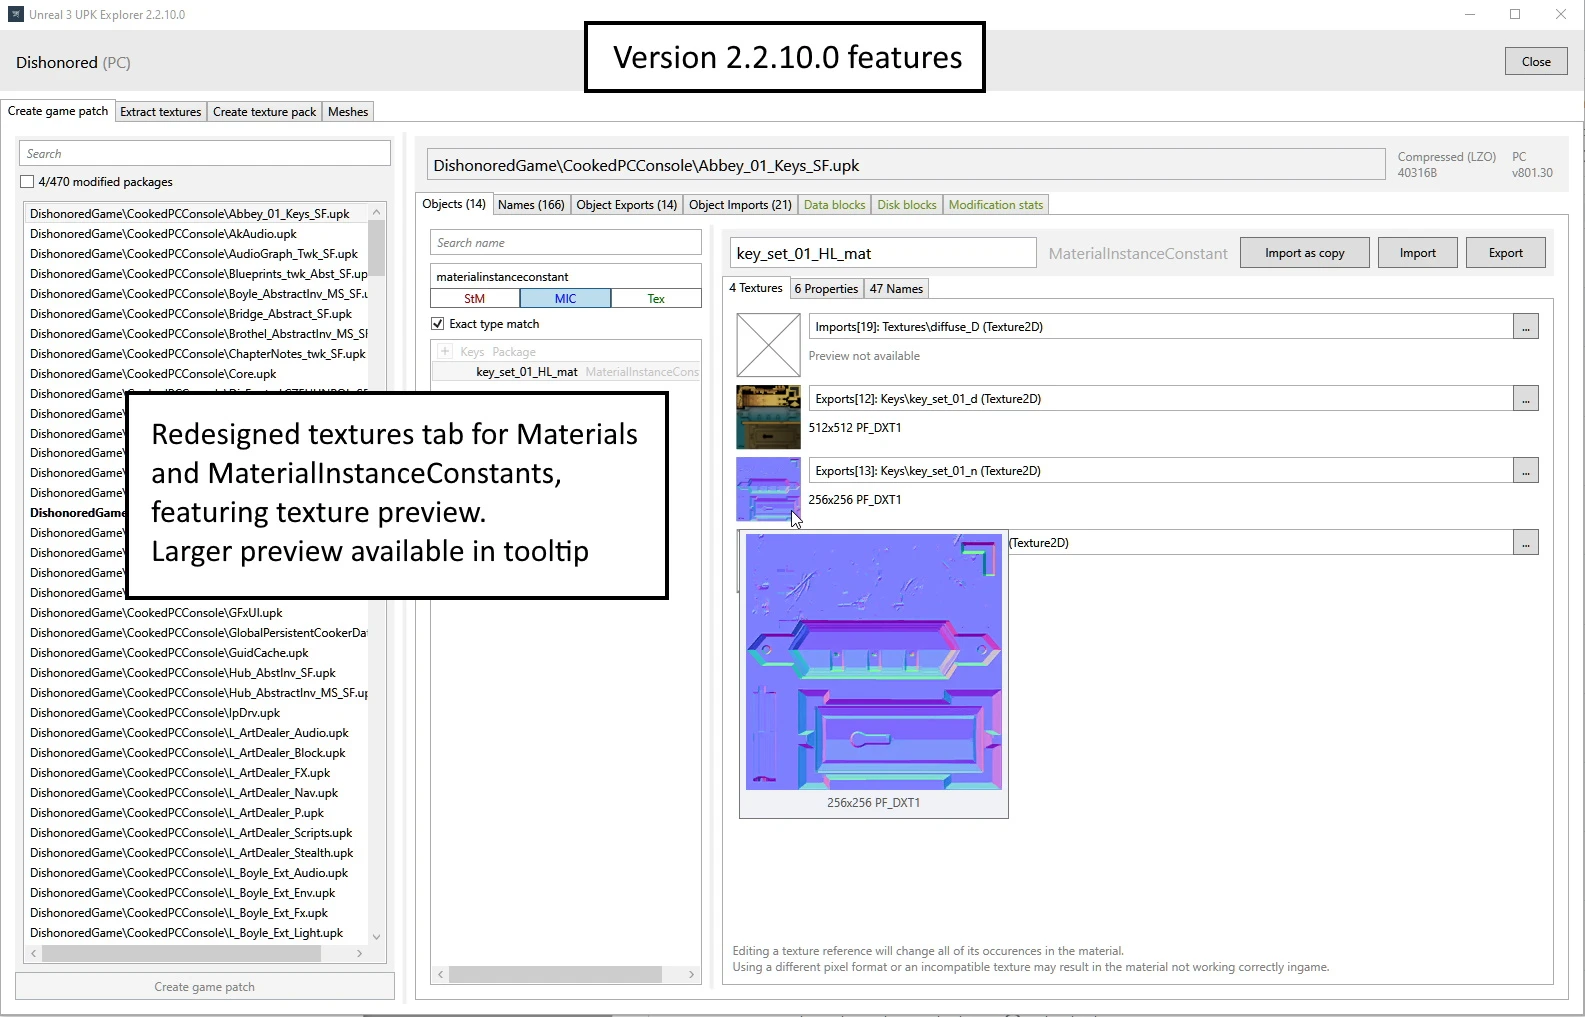1585x1017 pixels.
Task: Disable Exact type match checkbox
Action: [x=438, y=324]
